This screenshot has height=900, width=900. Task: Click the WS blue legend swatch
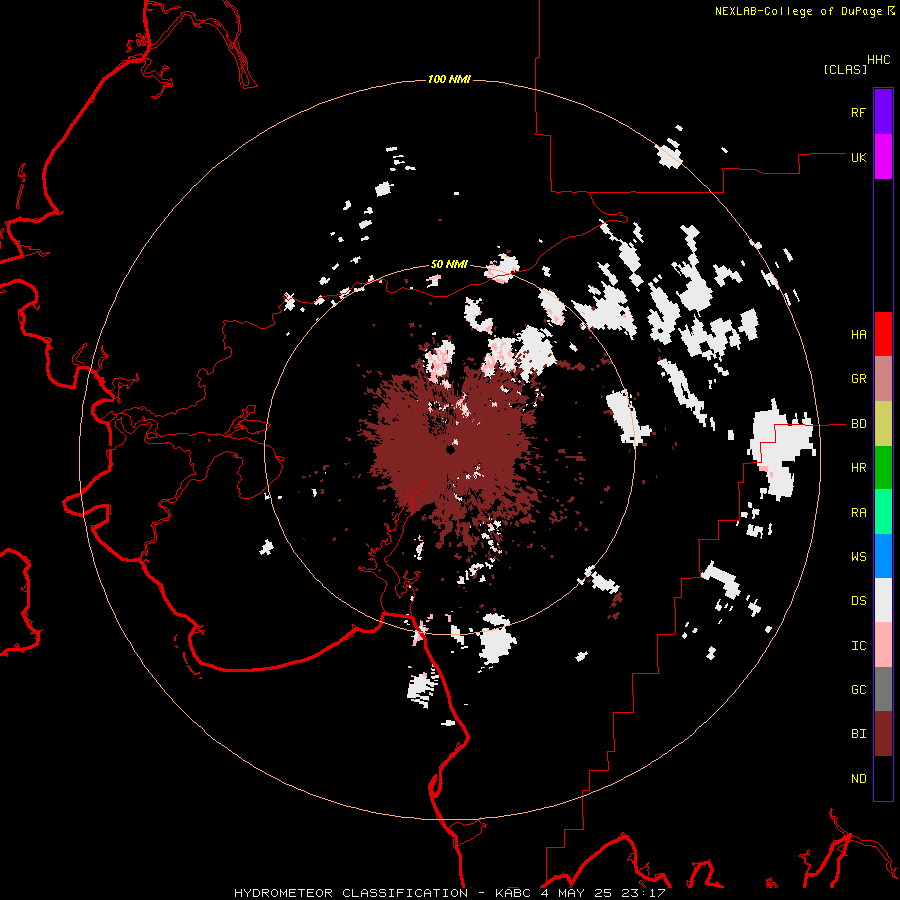tap(883, 556)
